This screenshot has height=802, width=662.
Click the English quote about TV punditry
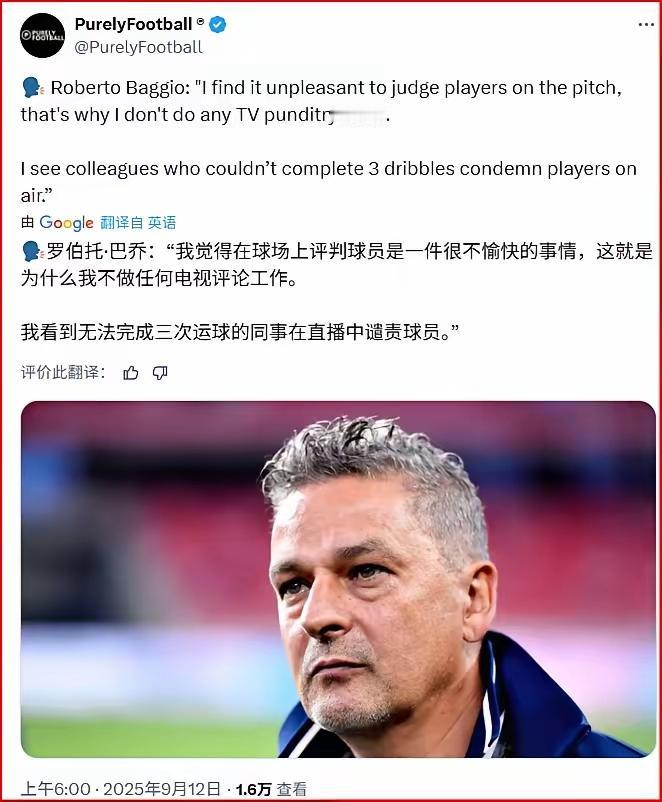tap(321, 101)
